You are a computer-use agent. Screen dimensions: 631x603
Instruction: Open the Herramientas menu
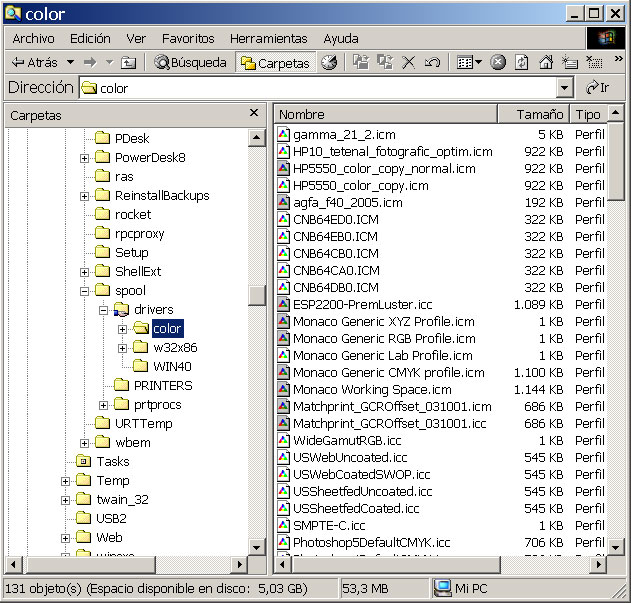[268, 38]
